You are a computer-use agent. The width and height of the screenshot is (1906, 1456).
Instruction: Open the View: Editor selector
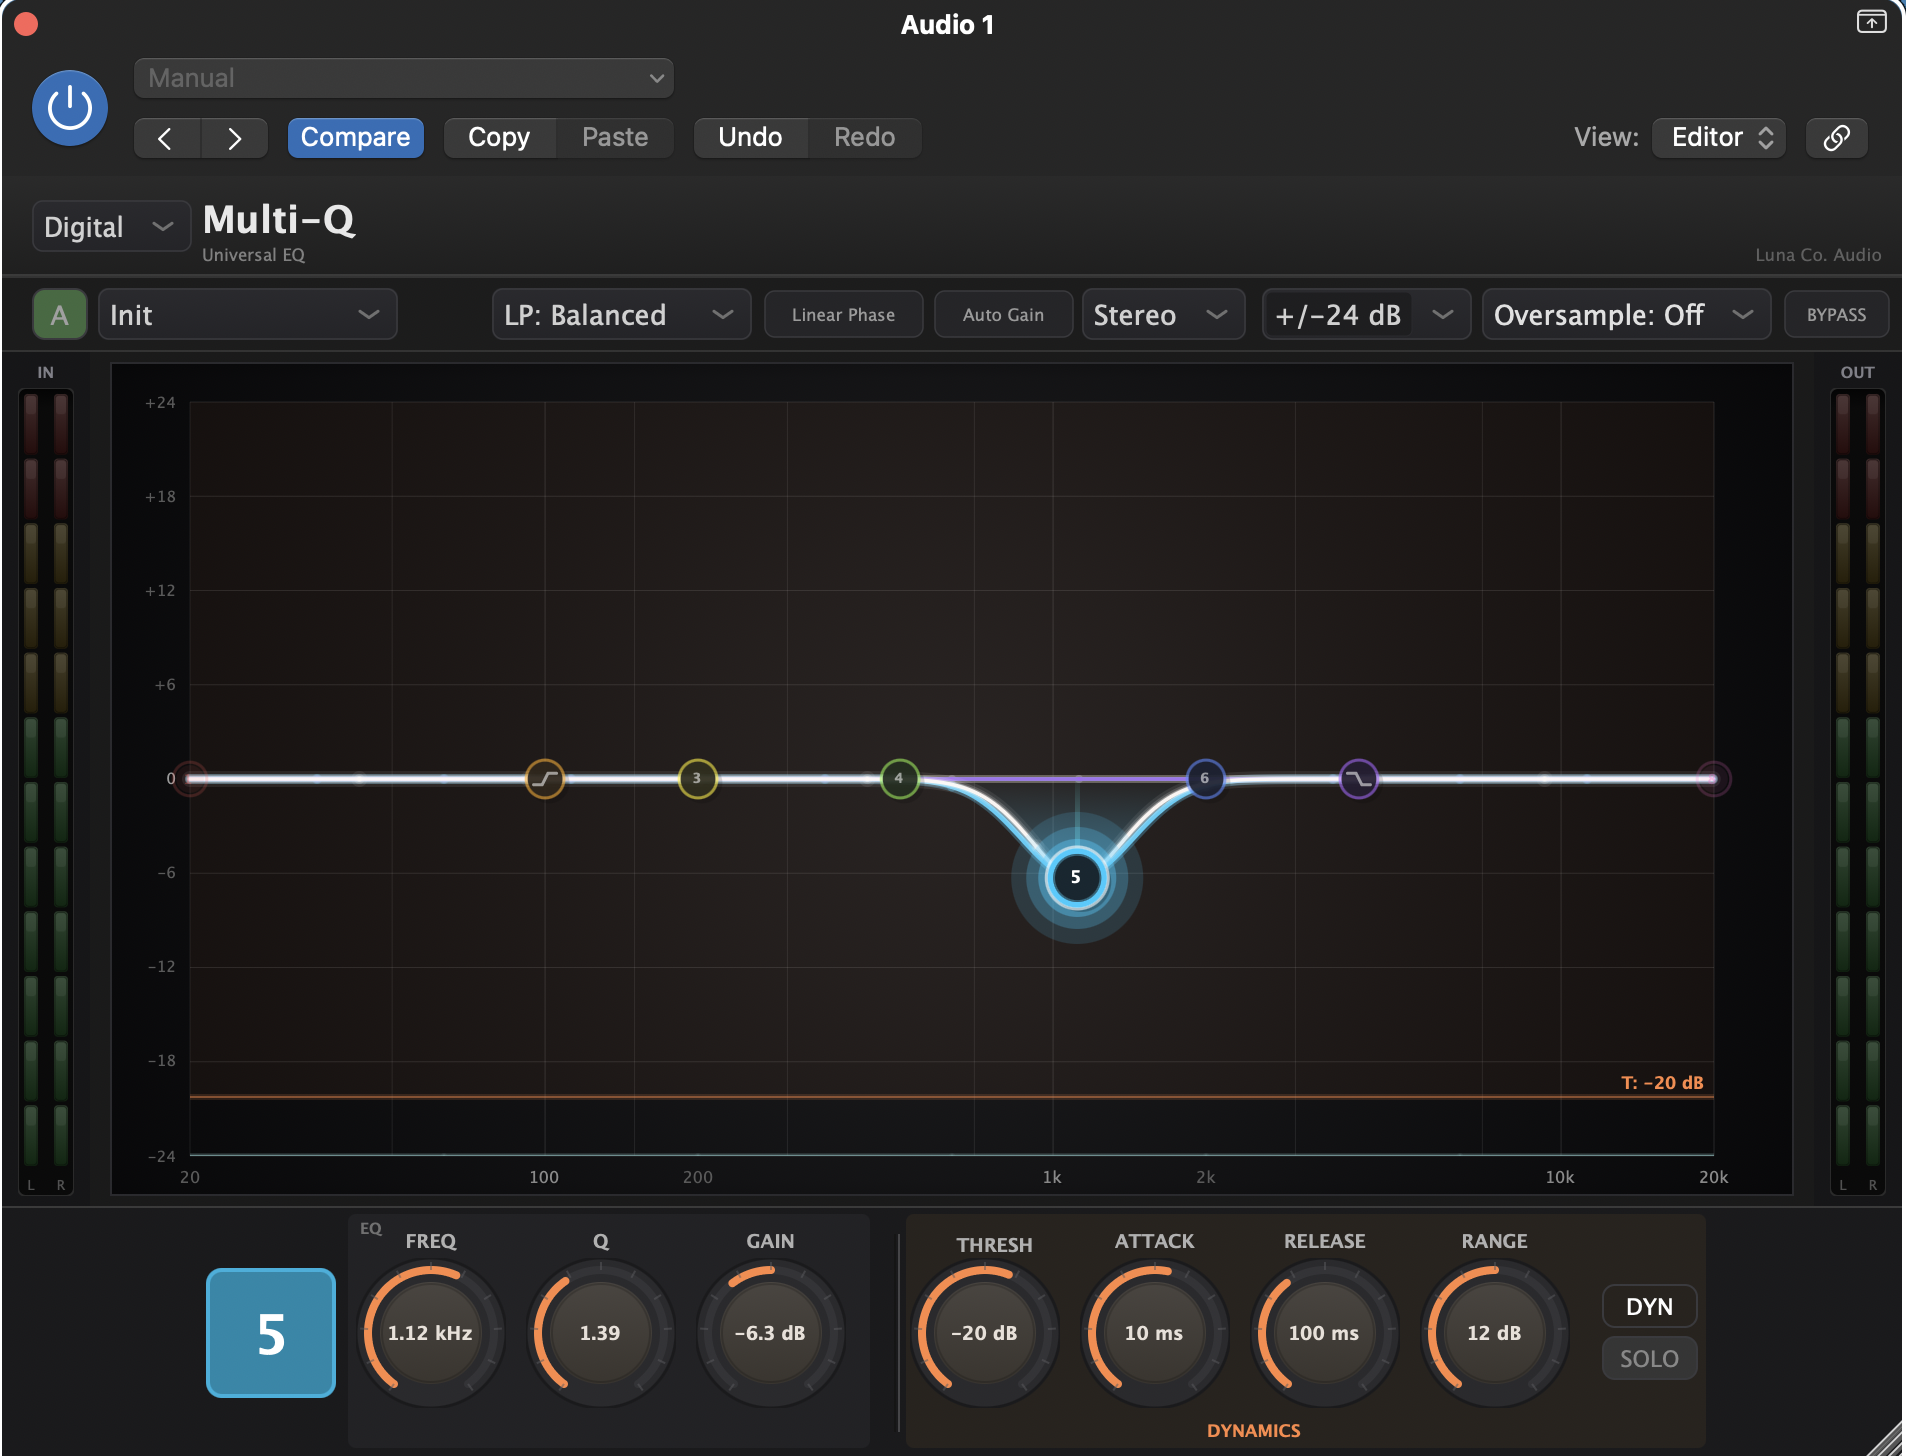coord(1716,137)
